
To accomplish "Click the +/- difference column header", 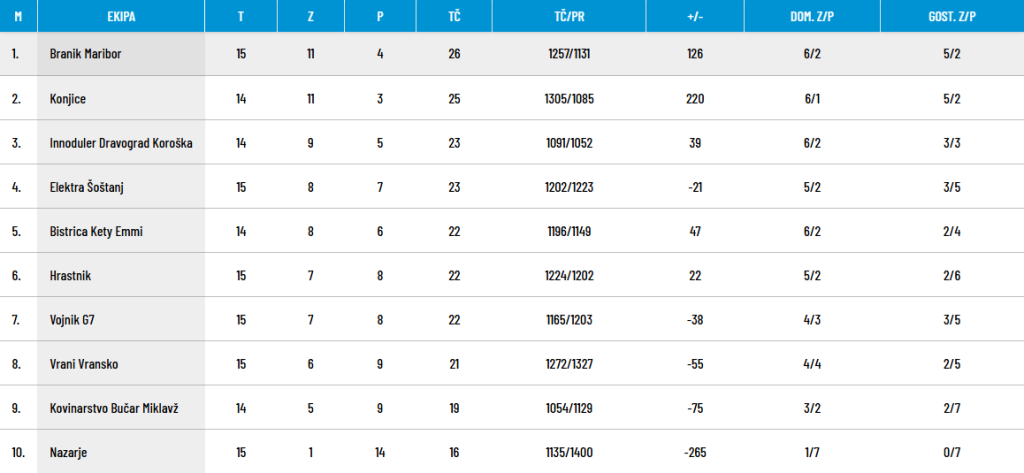I will (x=695, y=17).
